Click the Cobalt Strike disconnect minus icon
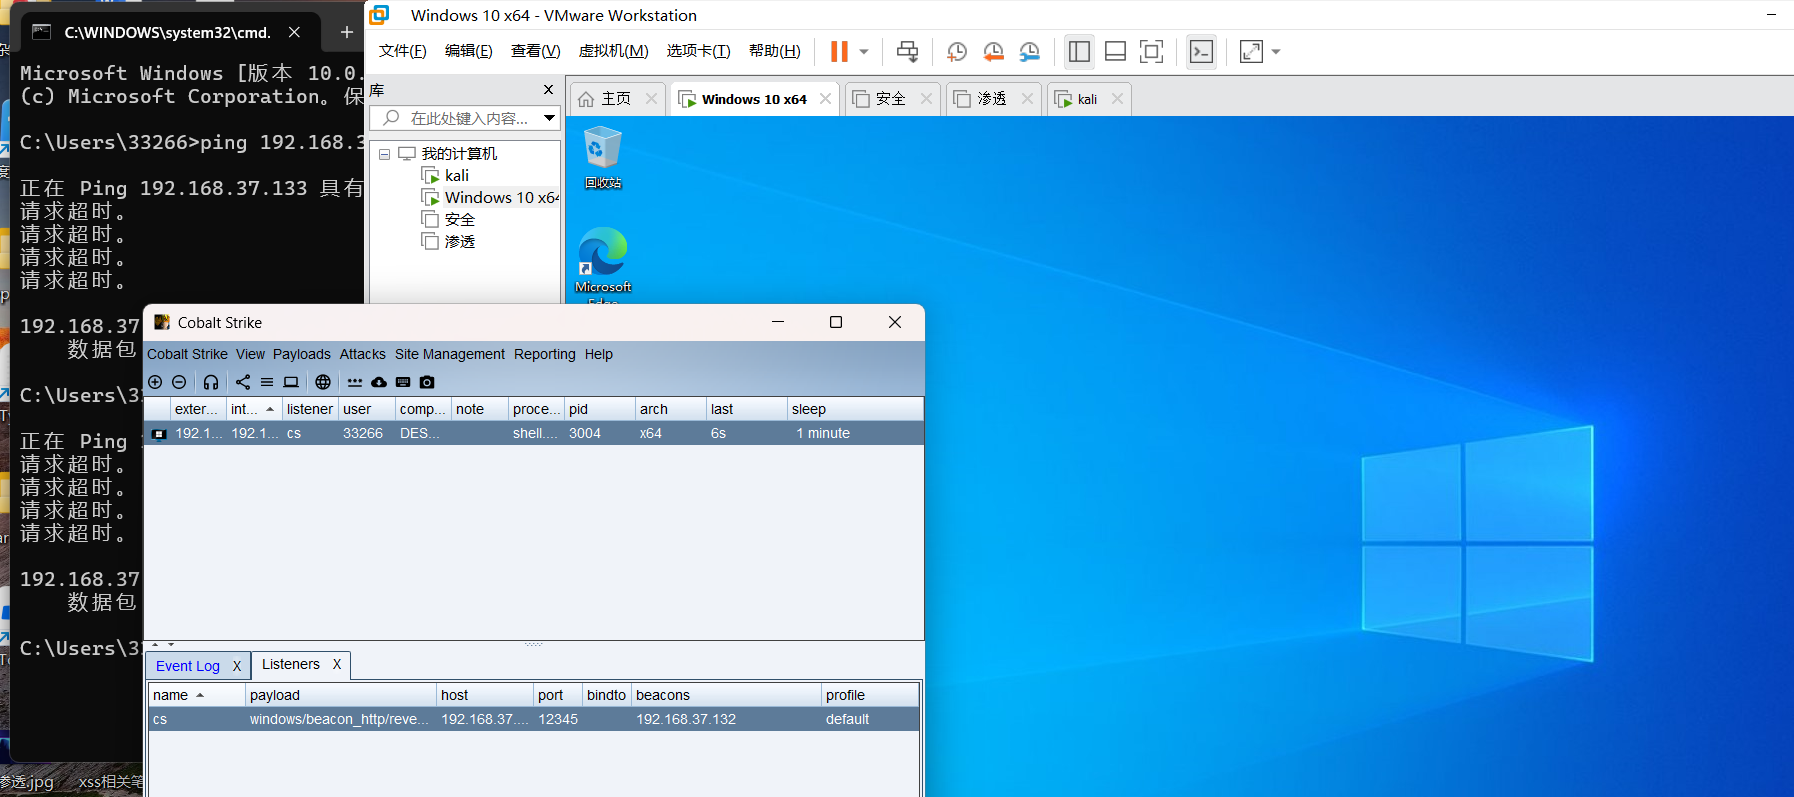Image resolution: width=1794 pixels, height=797 pixels. 179,382
